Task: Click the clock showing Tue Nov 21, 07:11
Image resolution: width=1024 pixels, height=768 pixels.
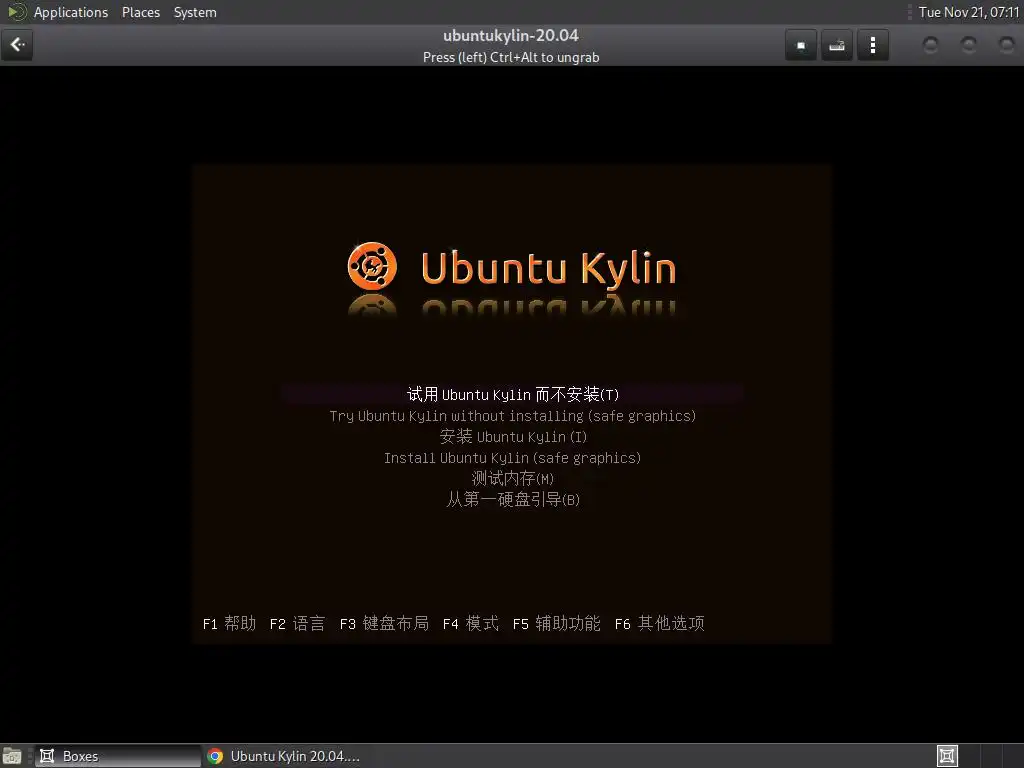Action: point(968,12)
